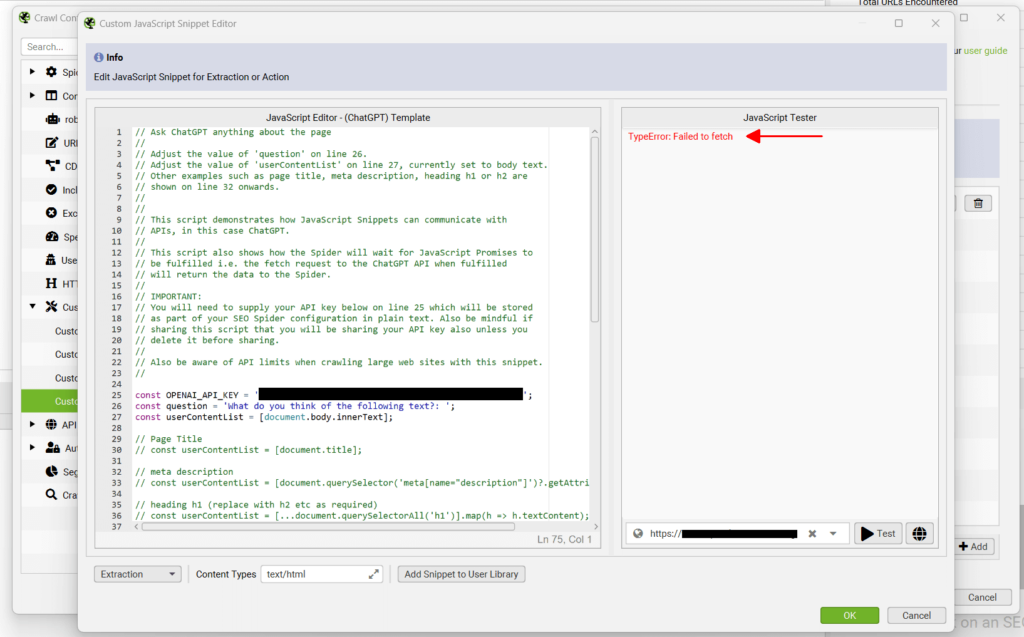Run the snippet with the Test button
Screen dimensions: 1024x637
click(x=877, y=533)
